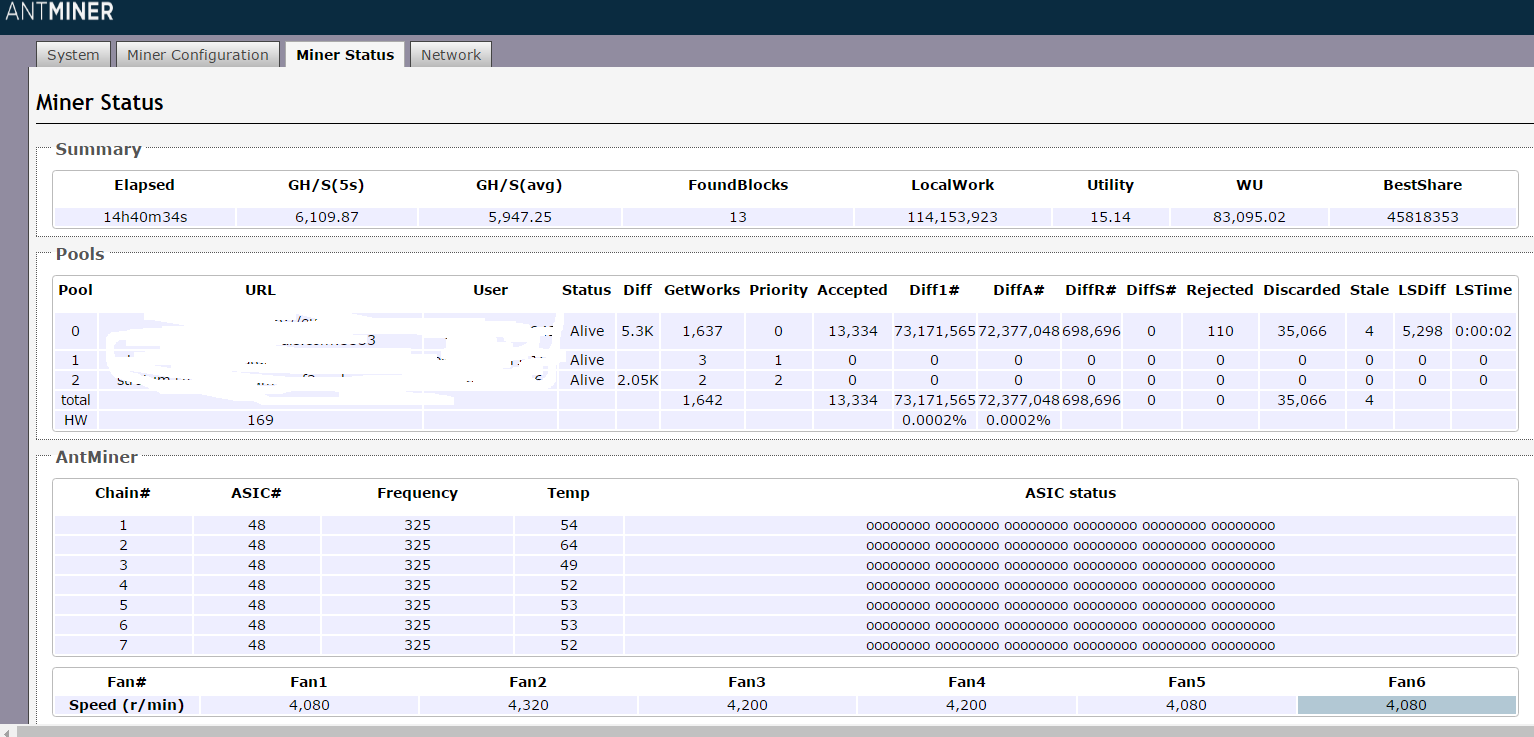Select the HW error count 169
Image resolution: width=1534 pixels, height=737 pixels.
click(x=260, y=421)
